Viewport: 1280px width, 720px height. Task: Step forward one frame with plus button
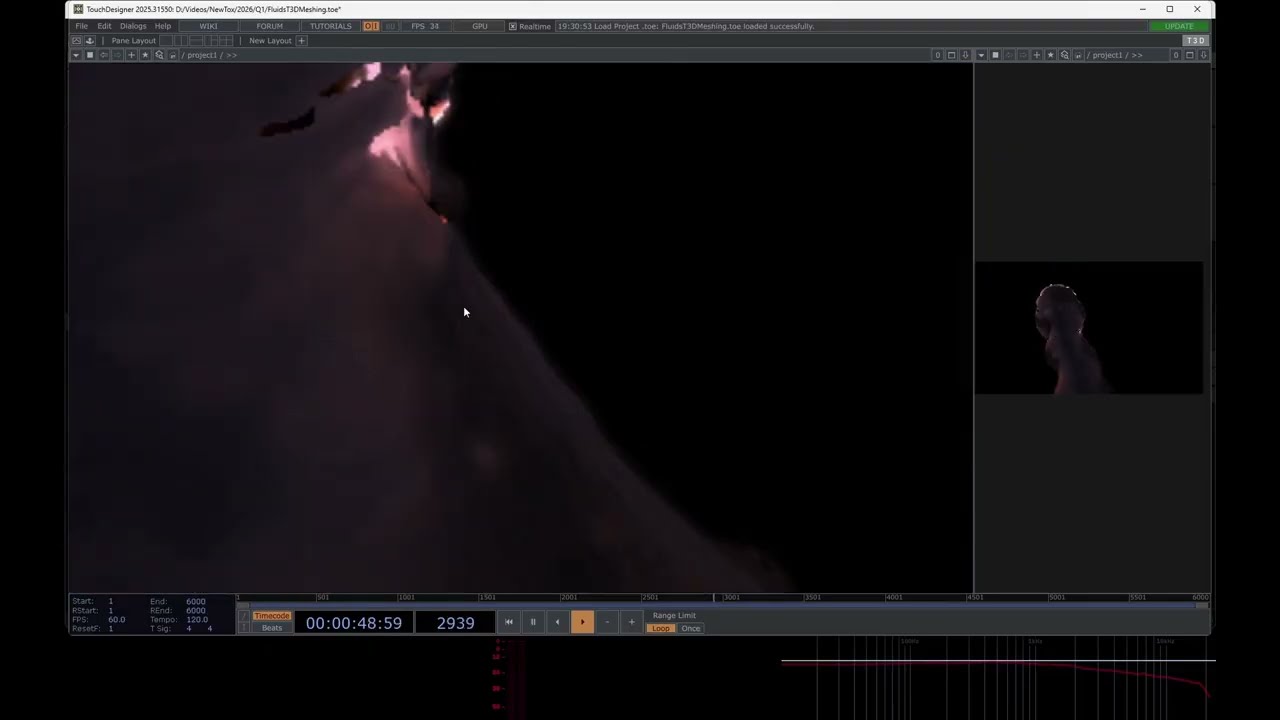(x=631, y=622)
